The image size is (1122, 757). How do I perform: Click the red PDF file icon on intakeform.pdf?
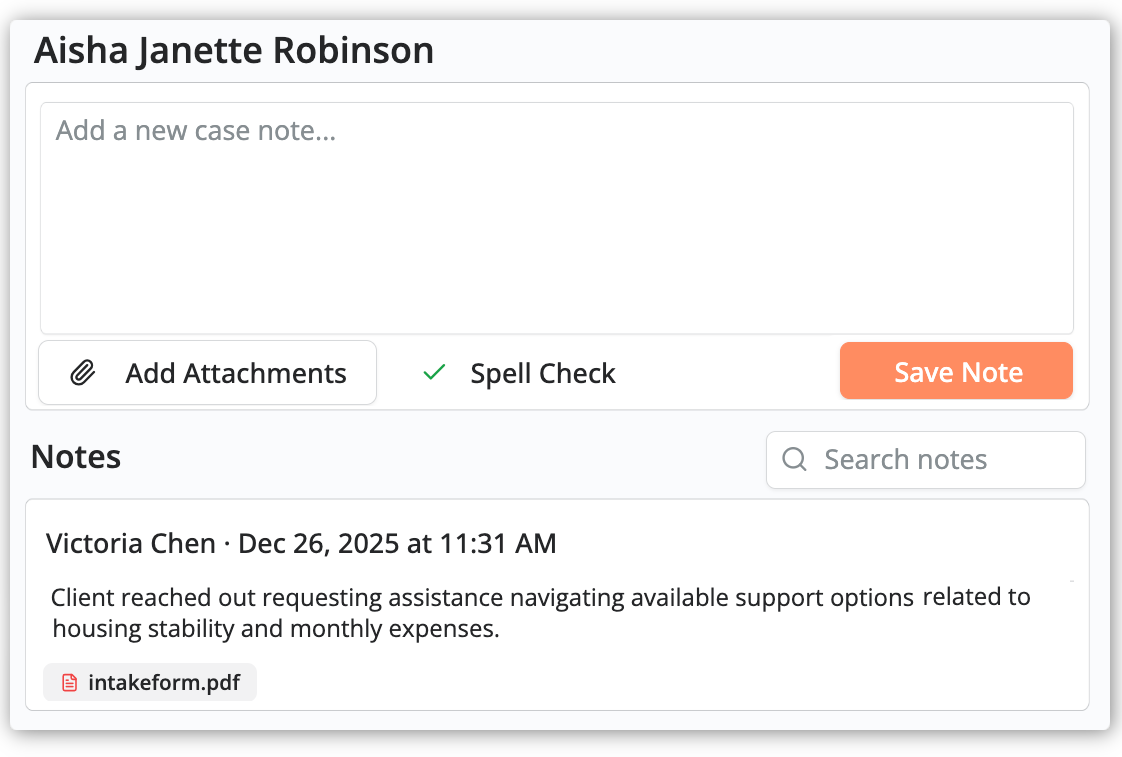[68, 681]
